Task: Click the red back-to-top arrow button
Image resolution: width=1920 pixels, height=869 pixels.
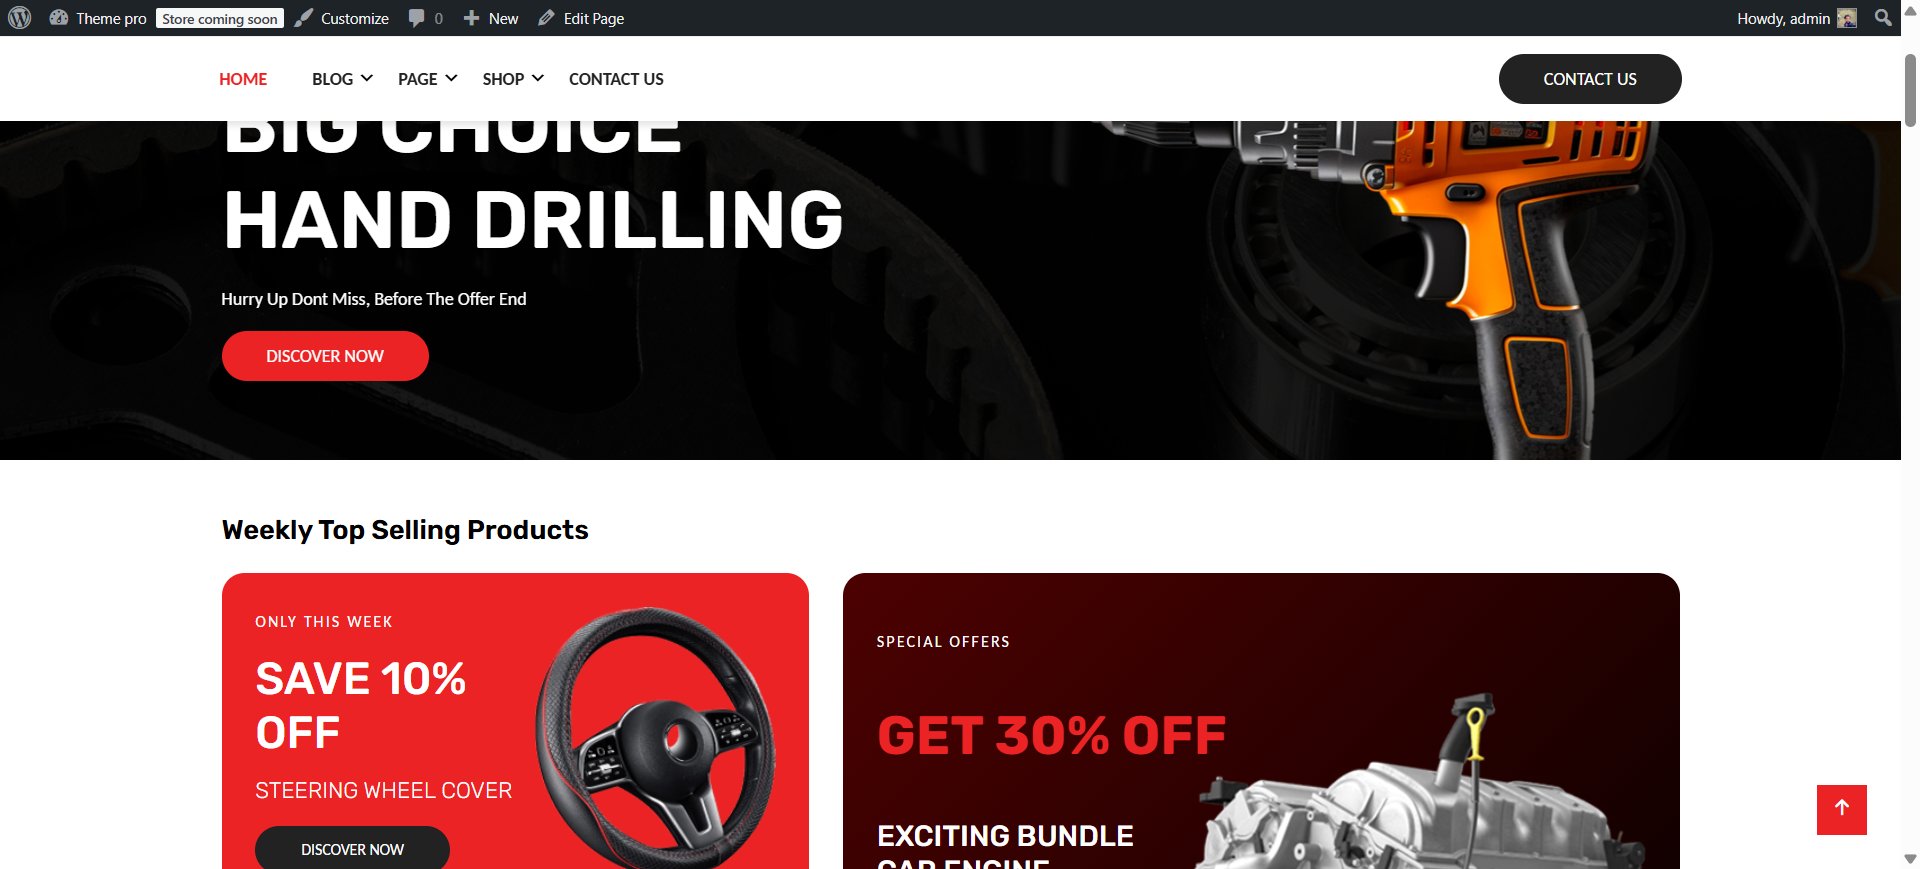Action: 1841,809
